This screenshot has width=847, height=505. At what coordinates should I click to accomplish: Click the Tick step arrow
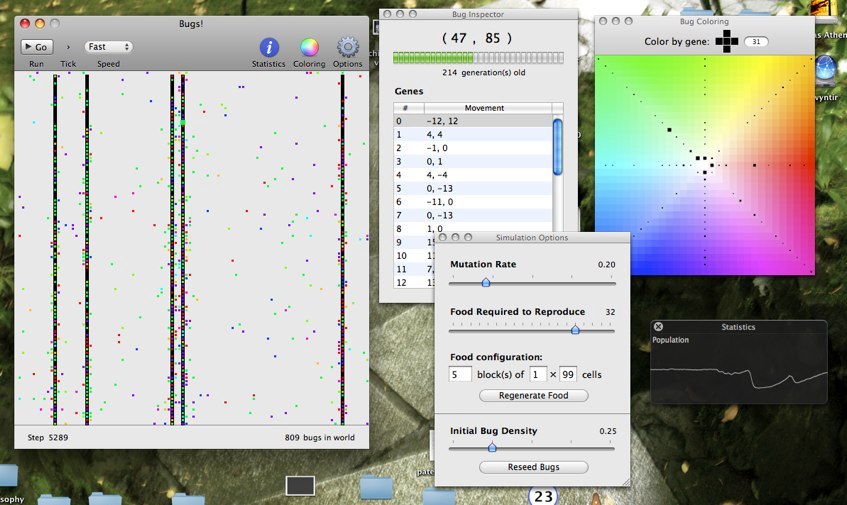tap(68, 47)
